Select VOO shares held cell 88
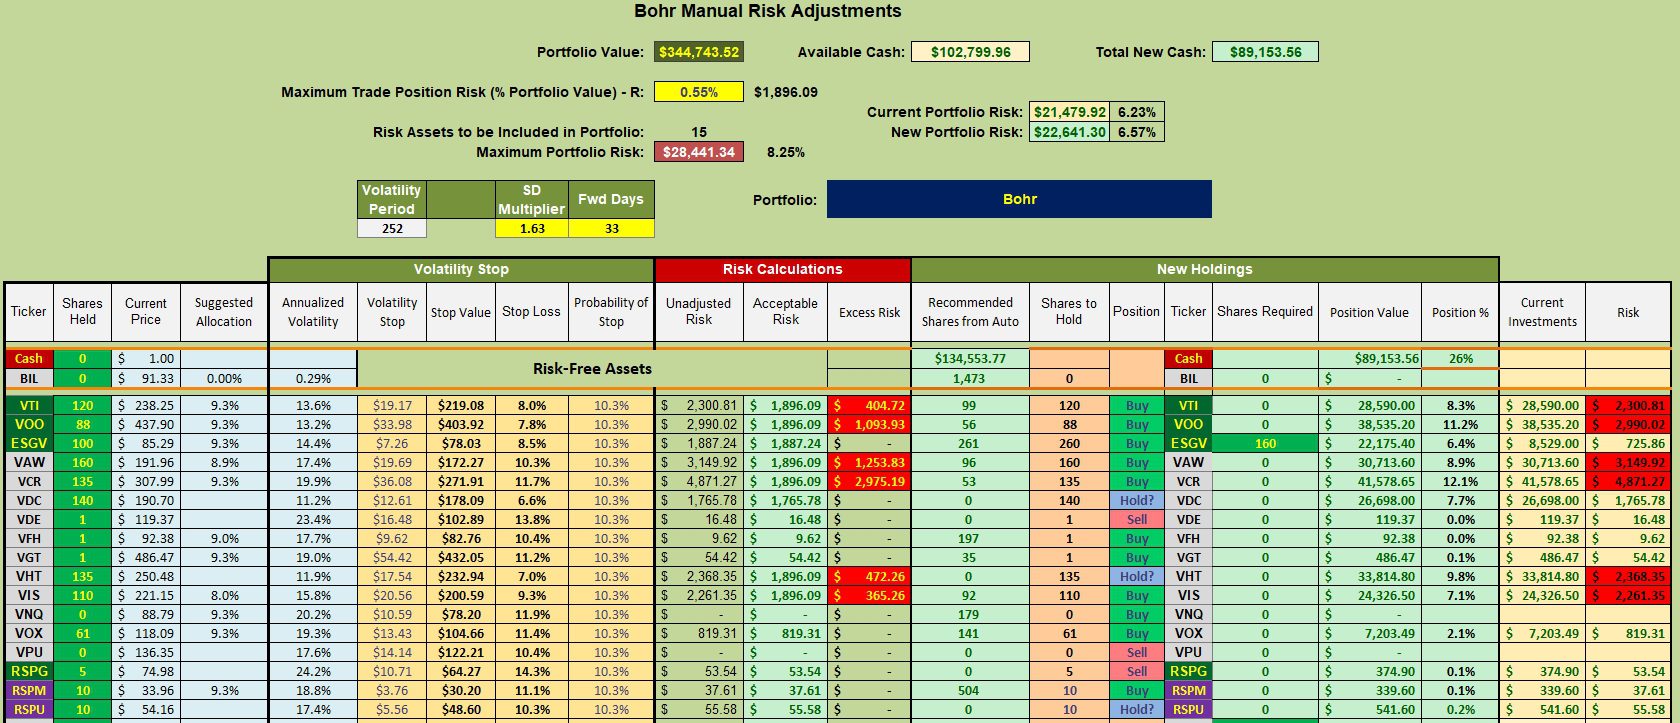1680x723 pixels. 82,424
